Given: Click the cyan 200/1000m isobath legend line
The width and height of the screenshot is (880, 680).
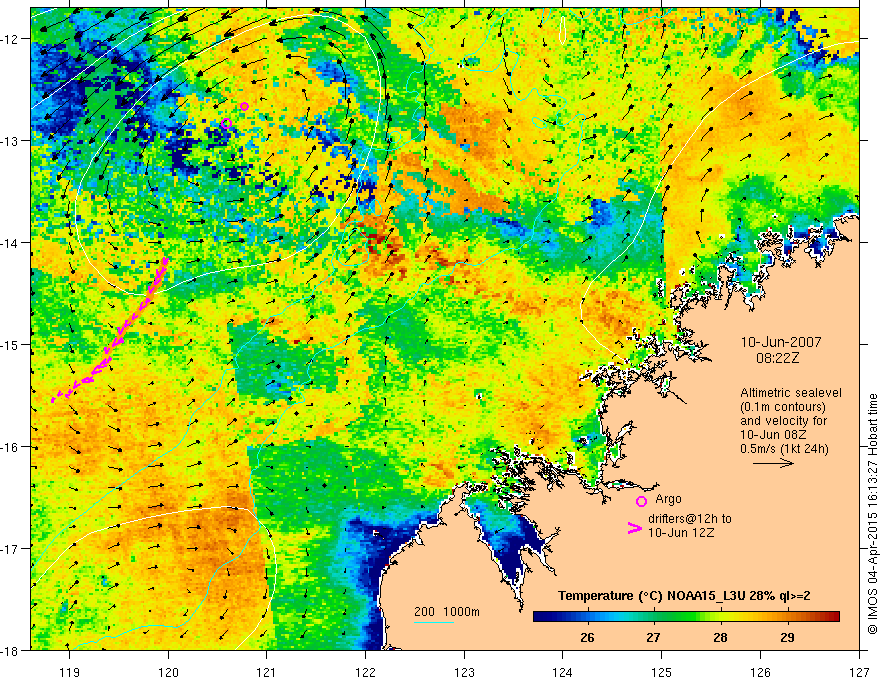Looking at the screenshot, I should tap(434, 622).
